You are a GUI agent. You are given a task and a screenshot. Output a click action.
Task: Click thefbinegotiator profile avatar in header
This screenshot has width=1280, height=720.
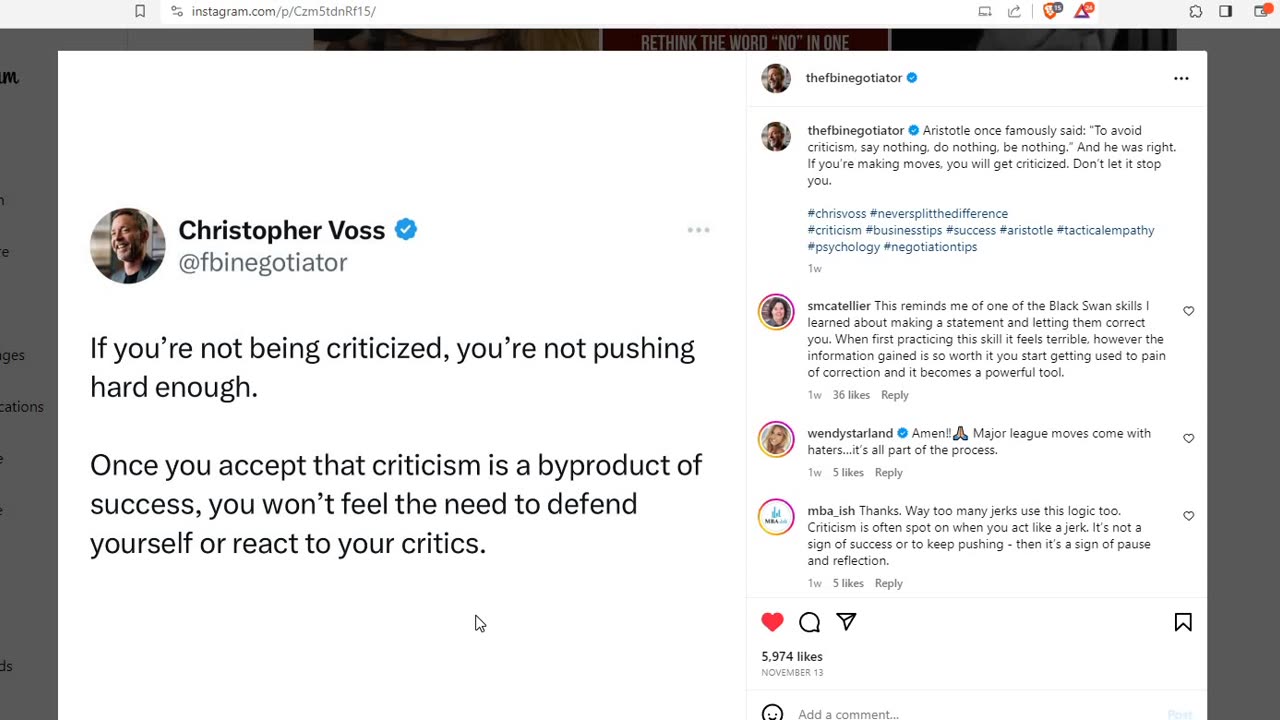coord(776,78)
